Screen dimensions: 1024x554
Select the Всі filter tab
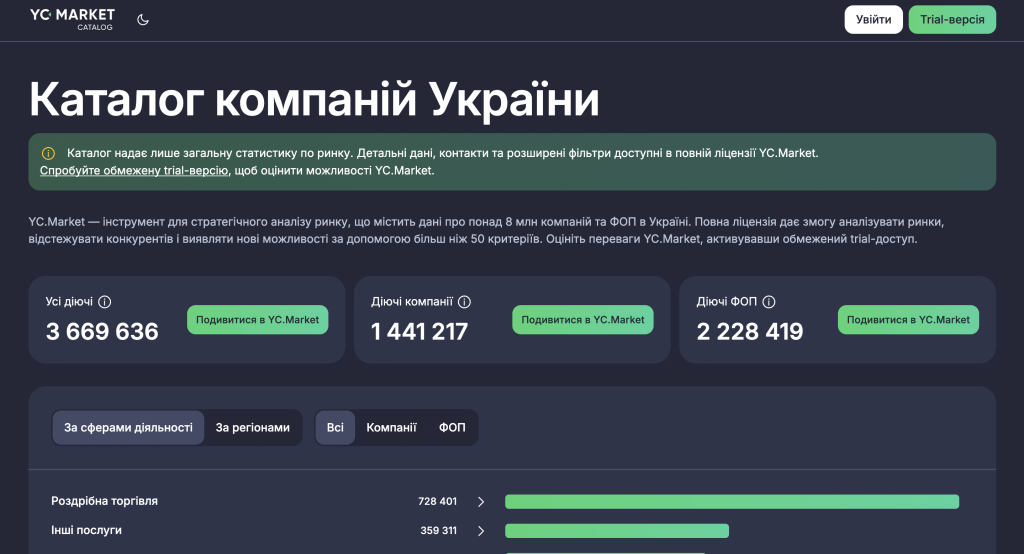coord(335,427)
